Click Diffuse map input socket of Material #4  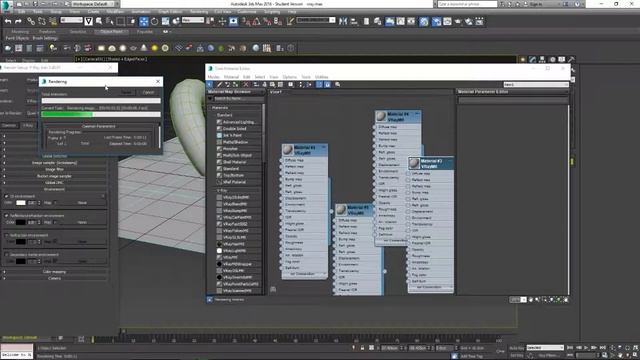pyautogui.click(x=375, y=127)
